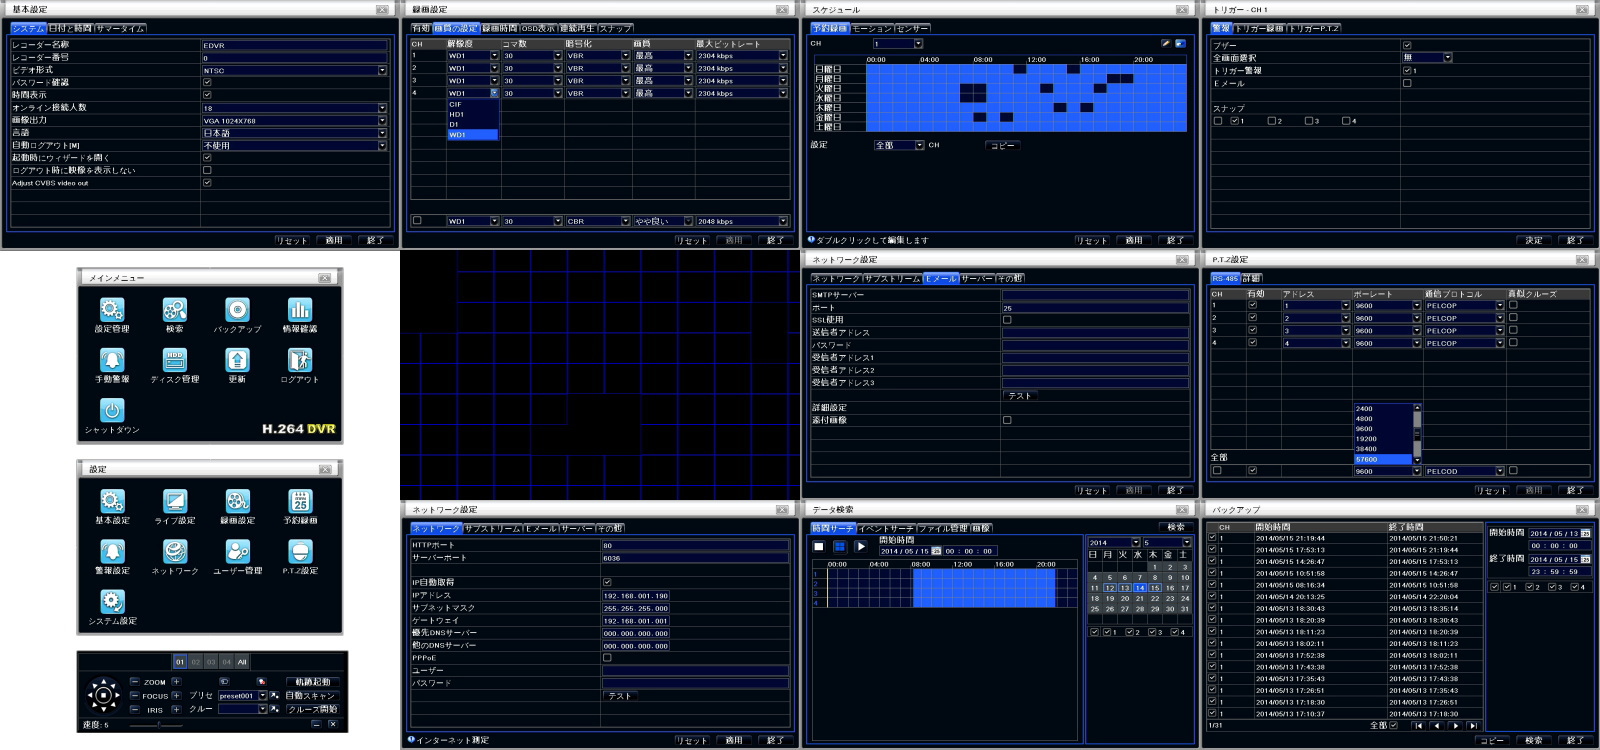1600x750 pixels.
Task: Open the システム設定 gear icon
Action: 112,601
